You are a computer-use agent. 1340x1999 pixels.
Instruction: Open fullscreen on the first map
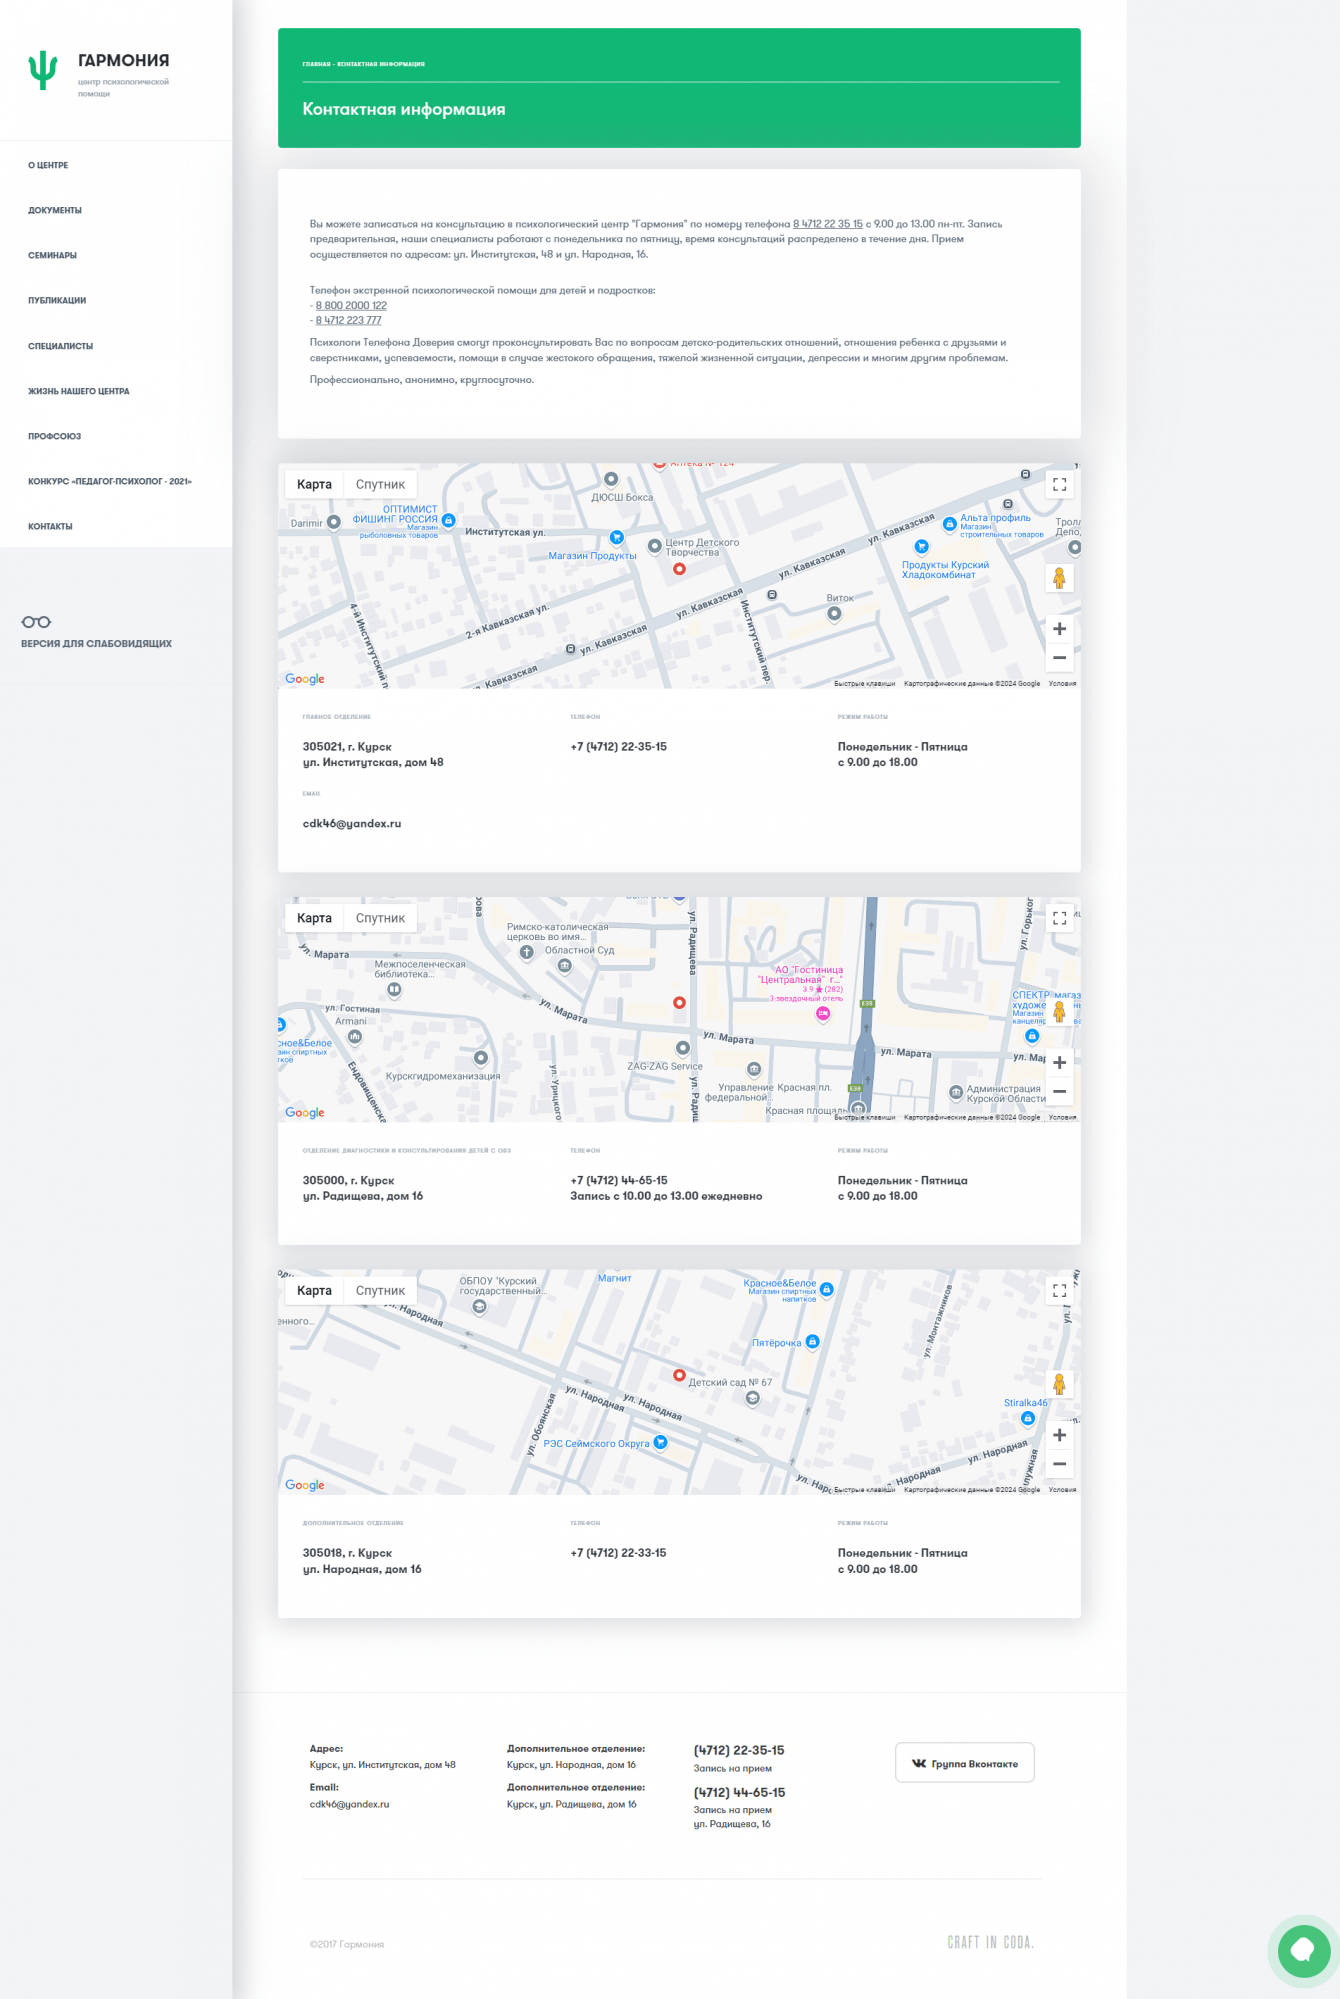1059,485
